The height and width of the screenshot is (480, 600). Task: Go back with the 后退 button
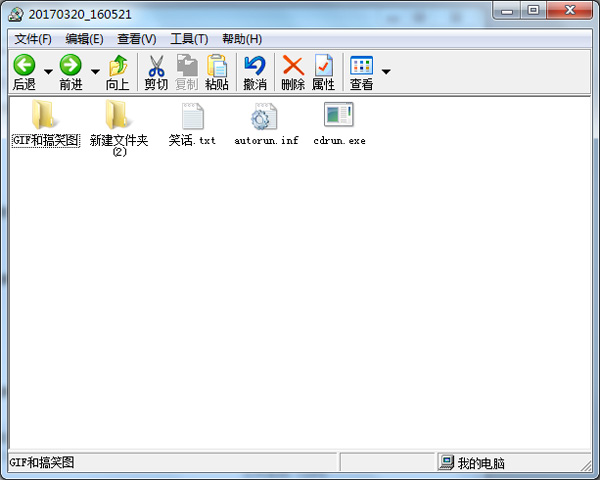tap(24, 72)
